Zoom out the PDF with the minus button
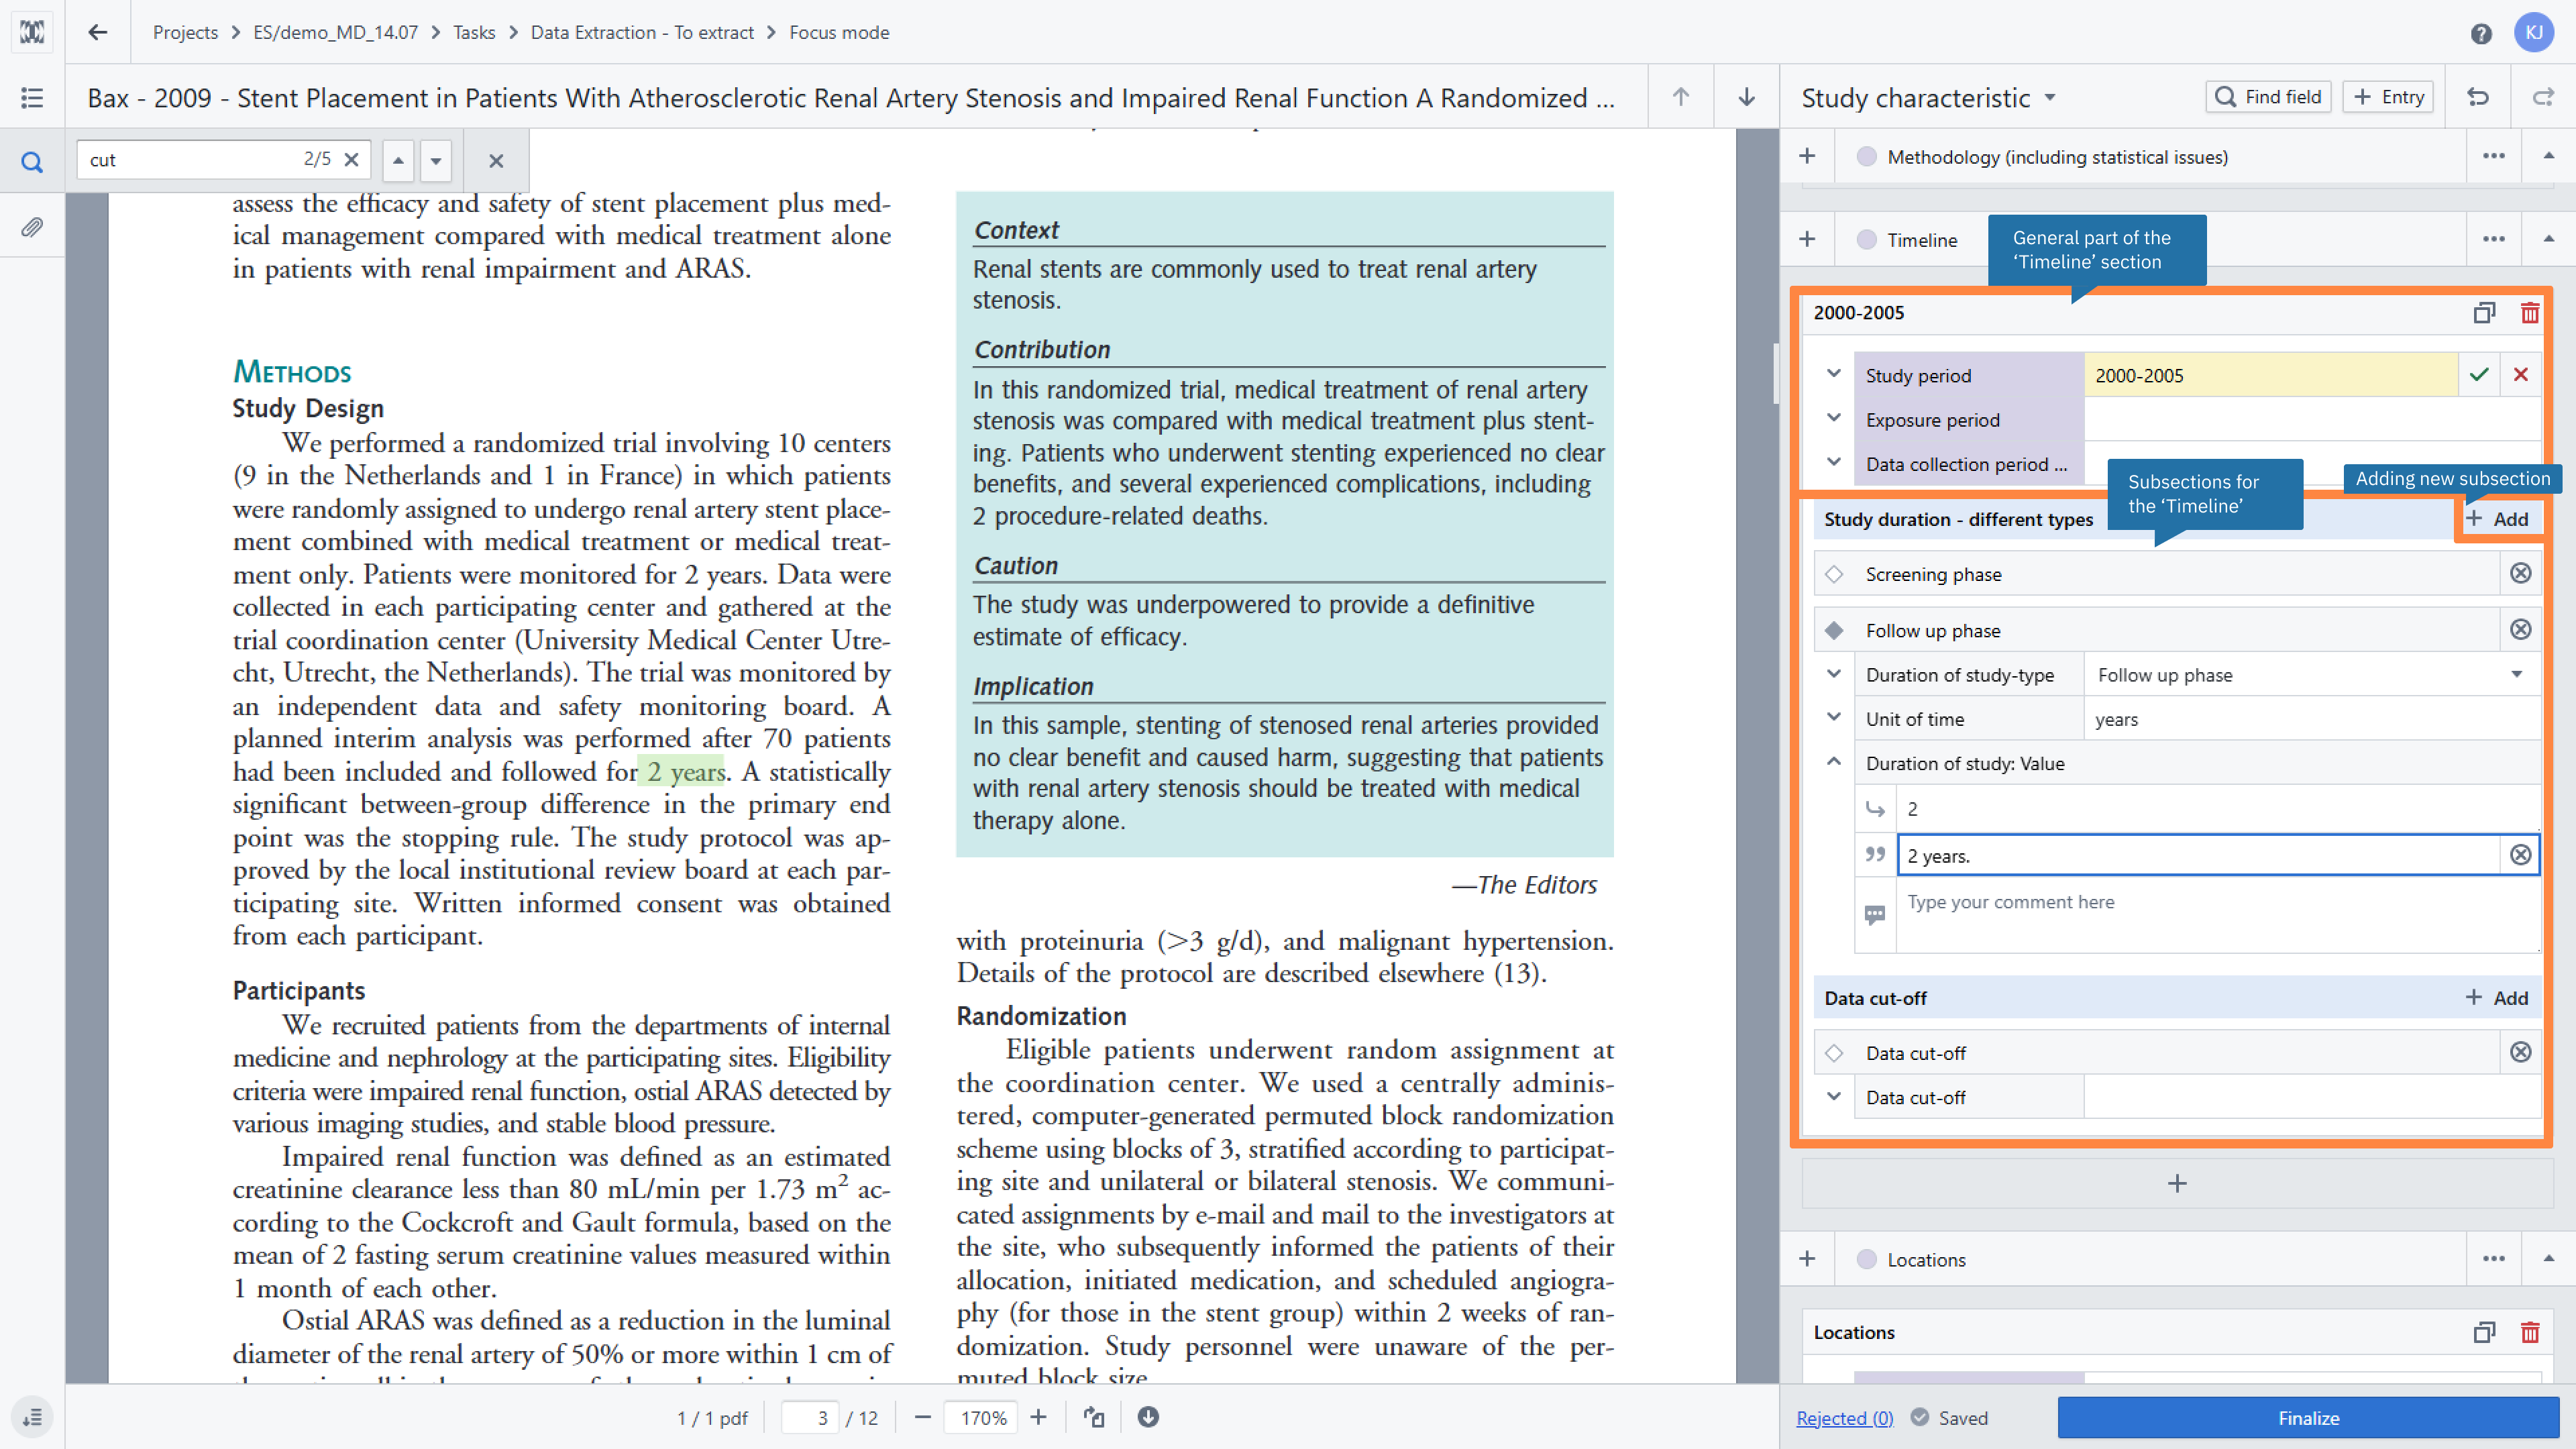 (923, 1417)
